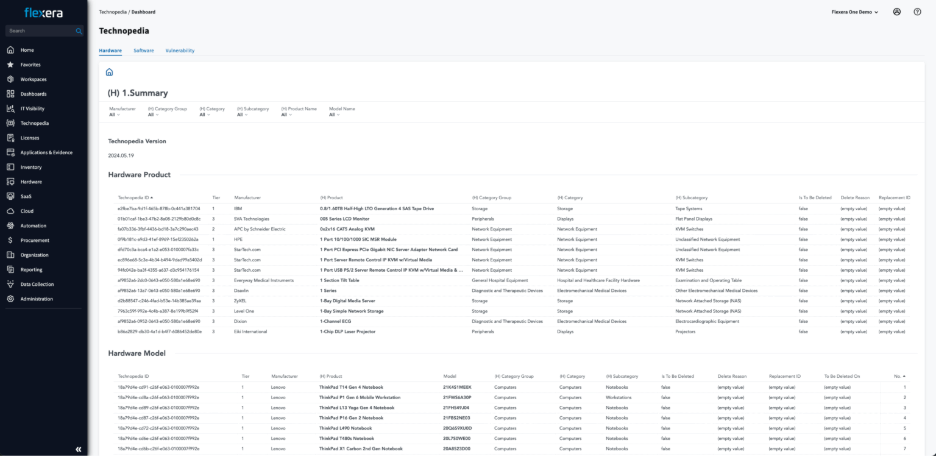Viewport: 936px width, 456px height.
Task: Select Technopedia version 2024.05.19 text
Action: (121, 155)
